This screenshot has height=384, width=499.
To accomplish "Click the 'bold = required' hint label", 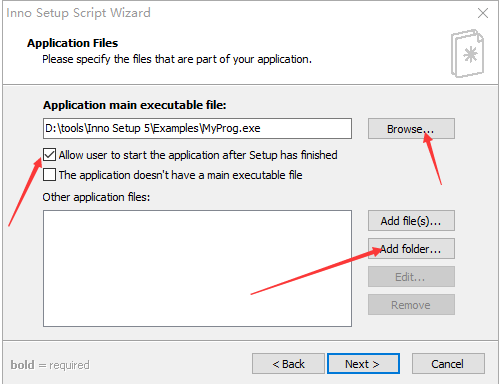I will [50, 365].
